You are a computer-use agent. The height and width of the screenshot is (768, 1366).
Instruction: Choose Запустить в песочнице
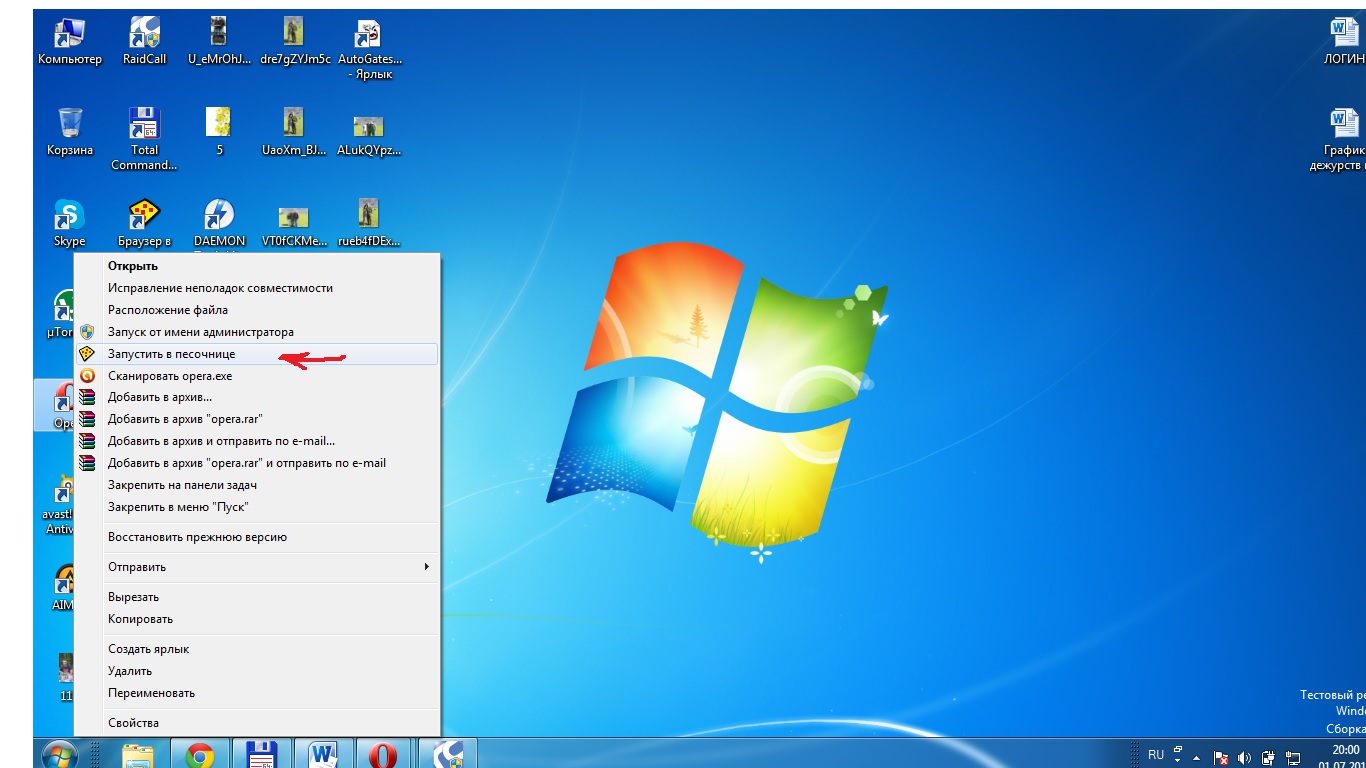pyautogui.click(x=257, y=354)
